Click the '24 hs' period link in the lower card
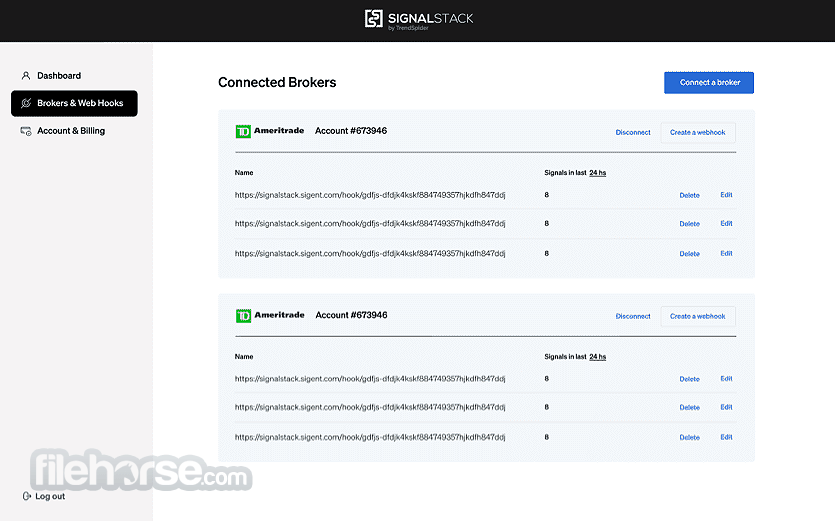 point(597,356)
